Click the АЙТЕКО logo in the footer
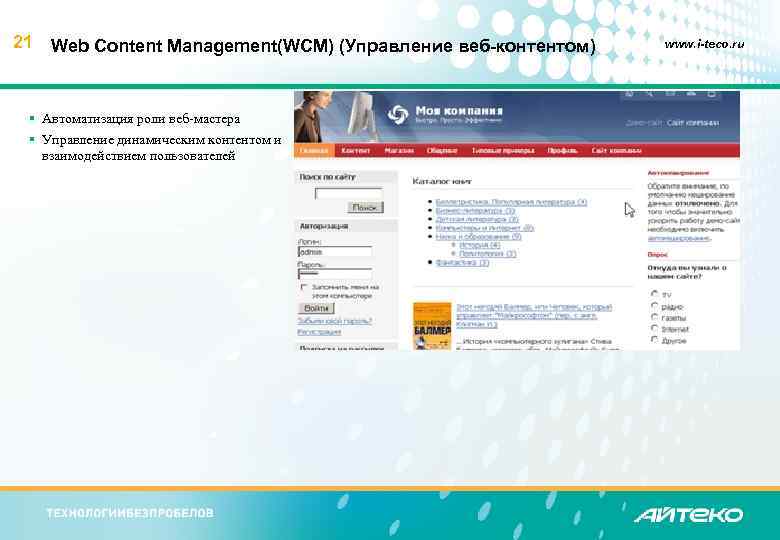780x540 pixels. [x=688, y=515]
